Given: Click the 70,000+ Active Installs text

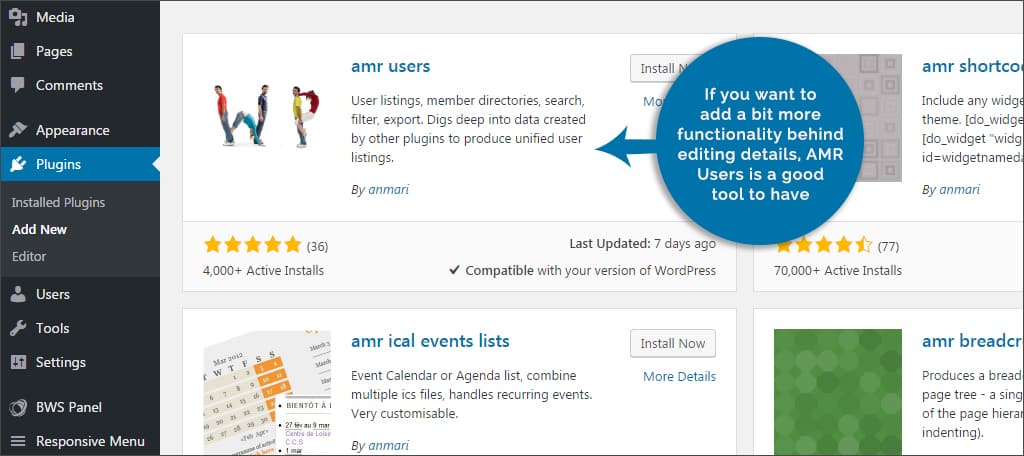Looking at the screenshot, I should pos(838,270).
